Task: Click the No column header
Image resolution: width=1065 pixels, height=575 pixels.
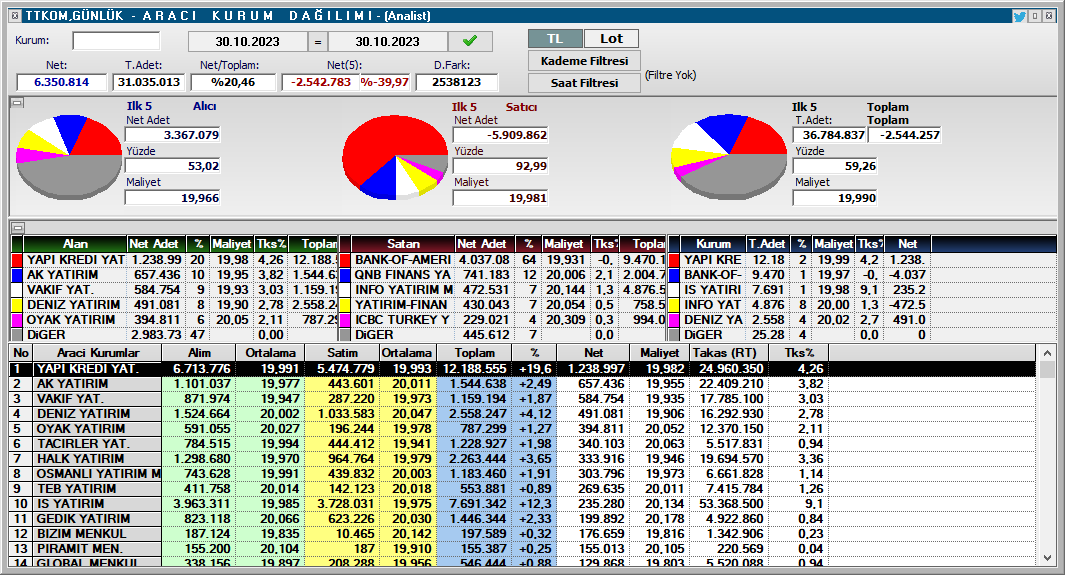Action: [x=21, y=353]
